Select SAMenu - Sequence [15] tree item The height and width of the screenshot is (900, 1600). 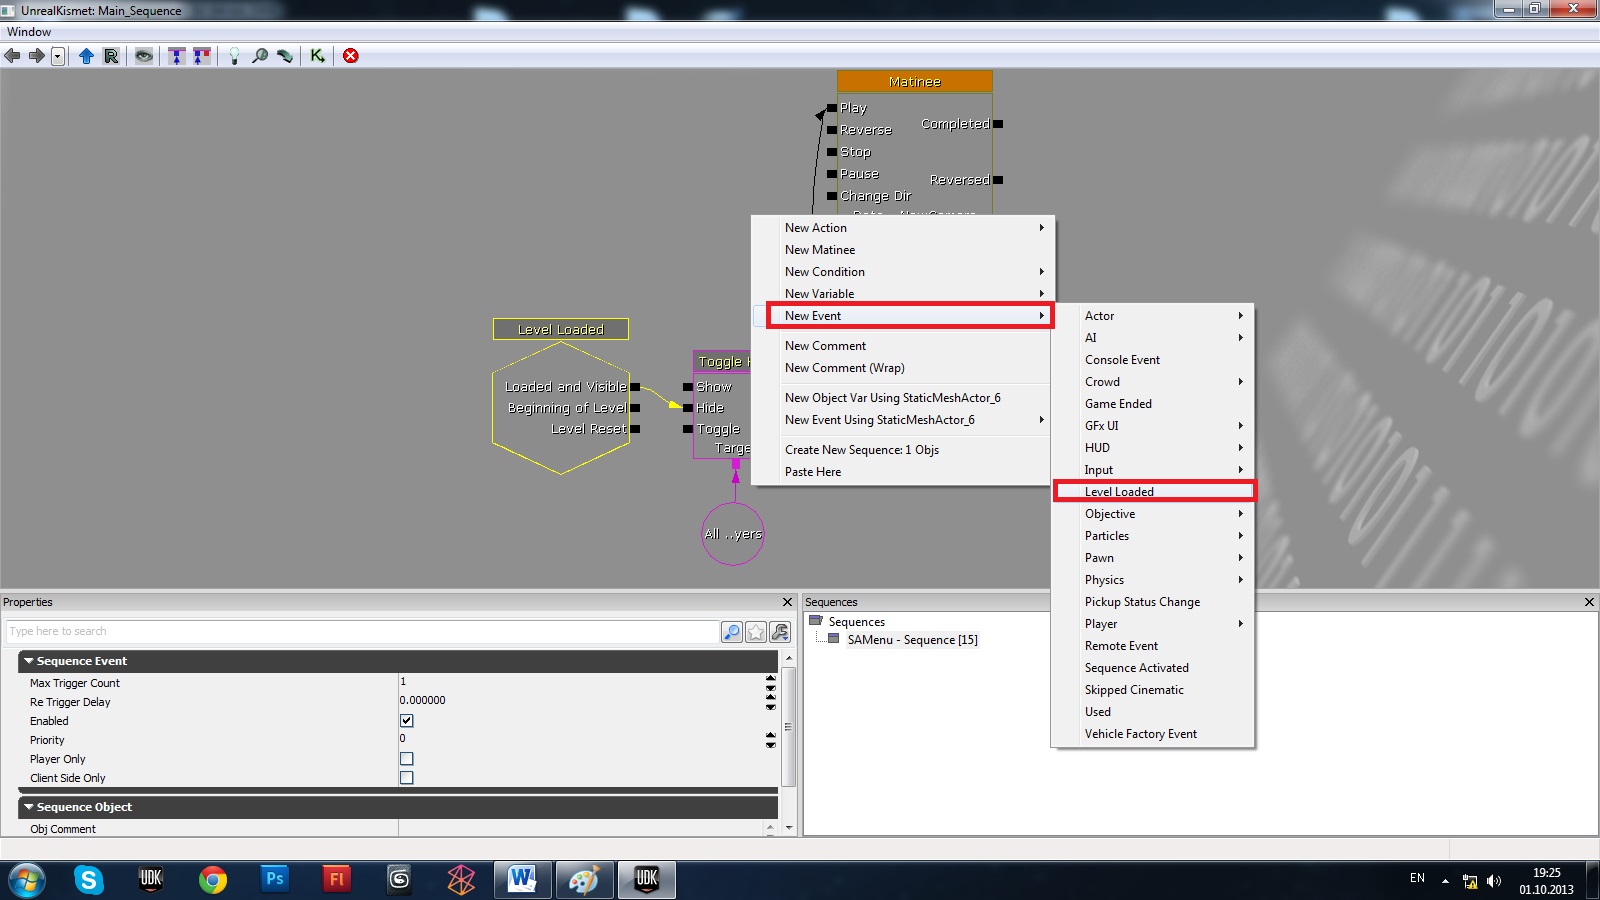[912, 640]
